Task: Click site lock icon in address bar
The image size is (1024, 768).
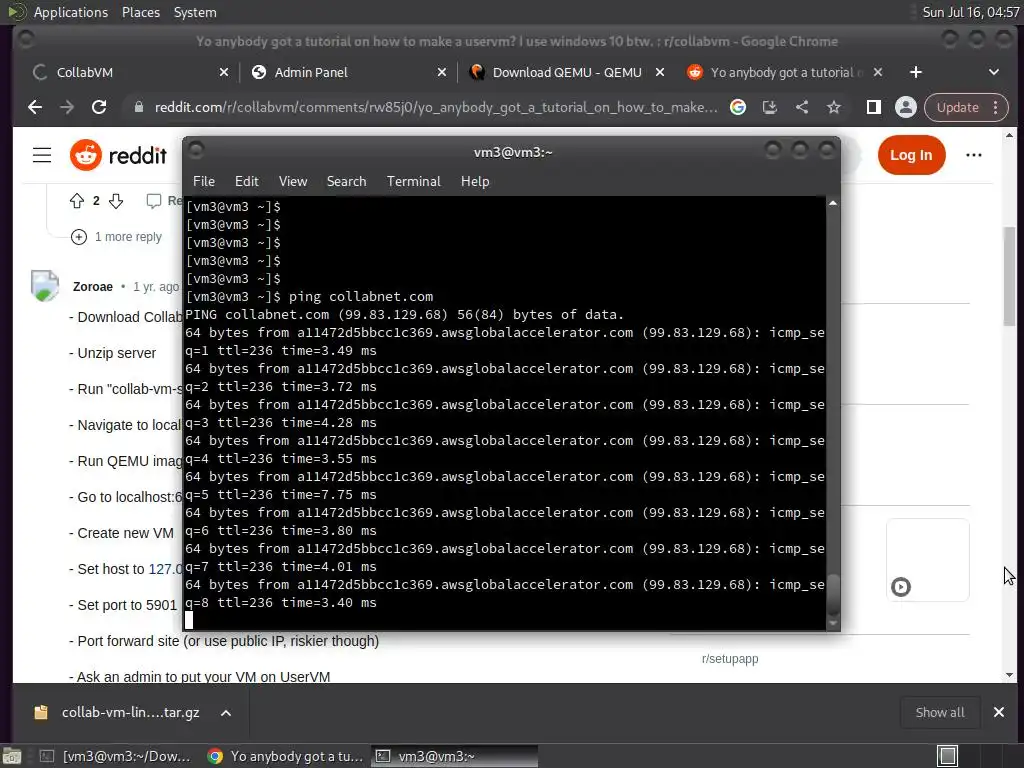Action: click(138, 107)
